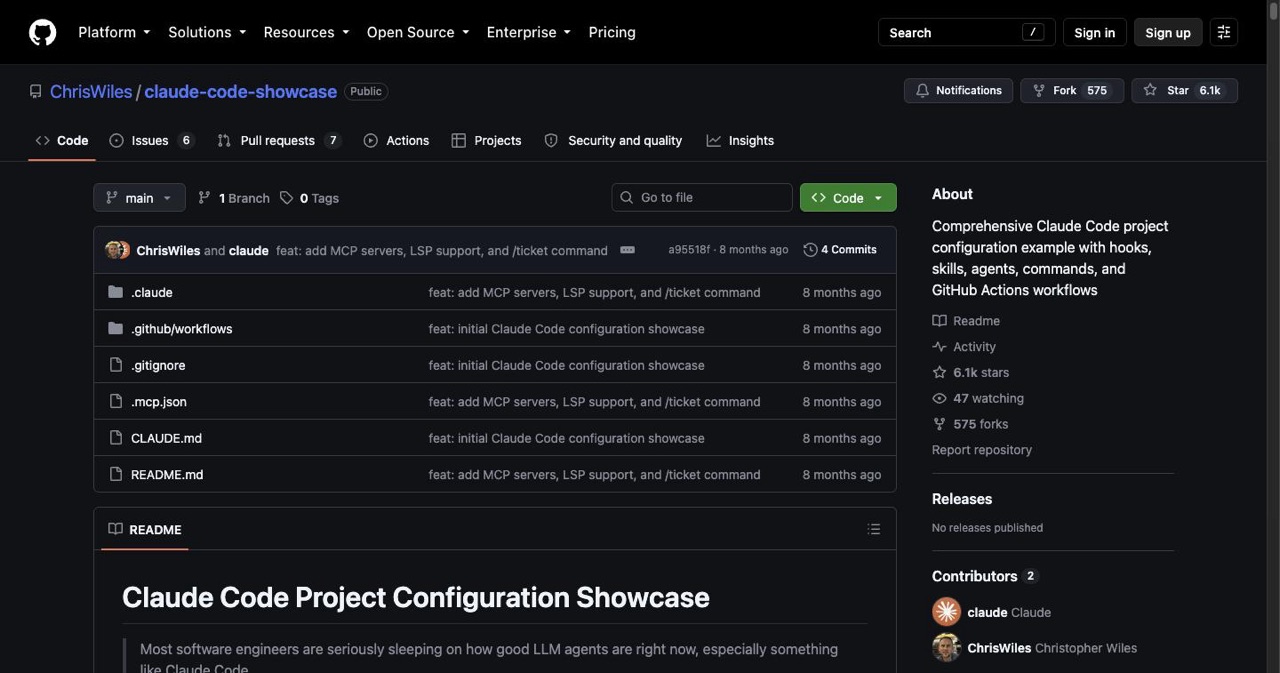Image resolution: width=1280 pixels, height=673 pixels.
Task: Open commit a95518f
Action: (689, 250)
